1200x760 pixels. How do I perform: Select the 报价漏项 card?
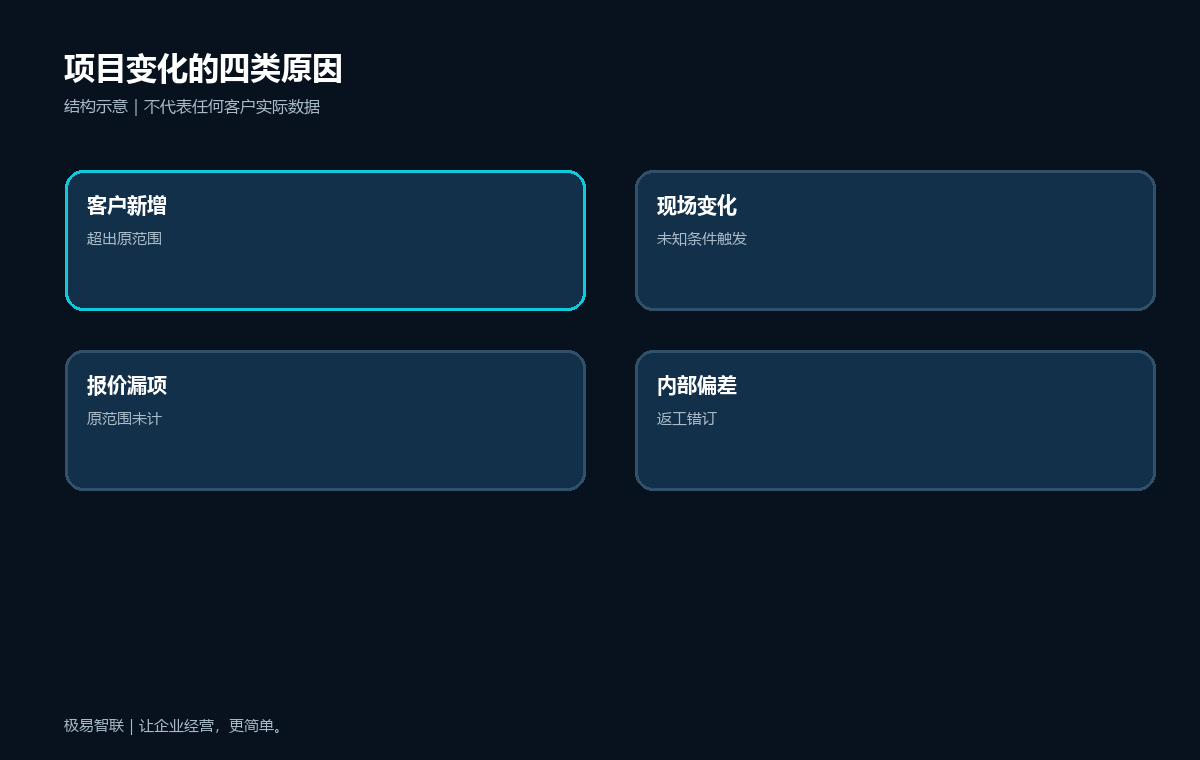pyautogui.click(x=325, y=420)
